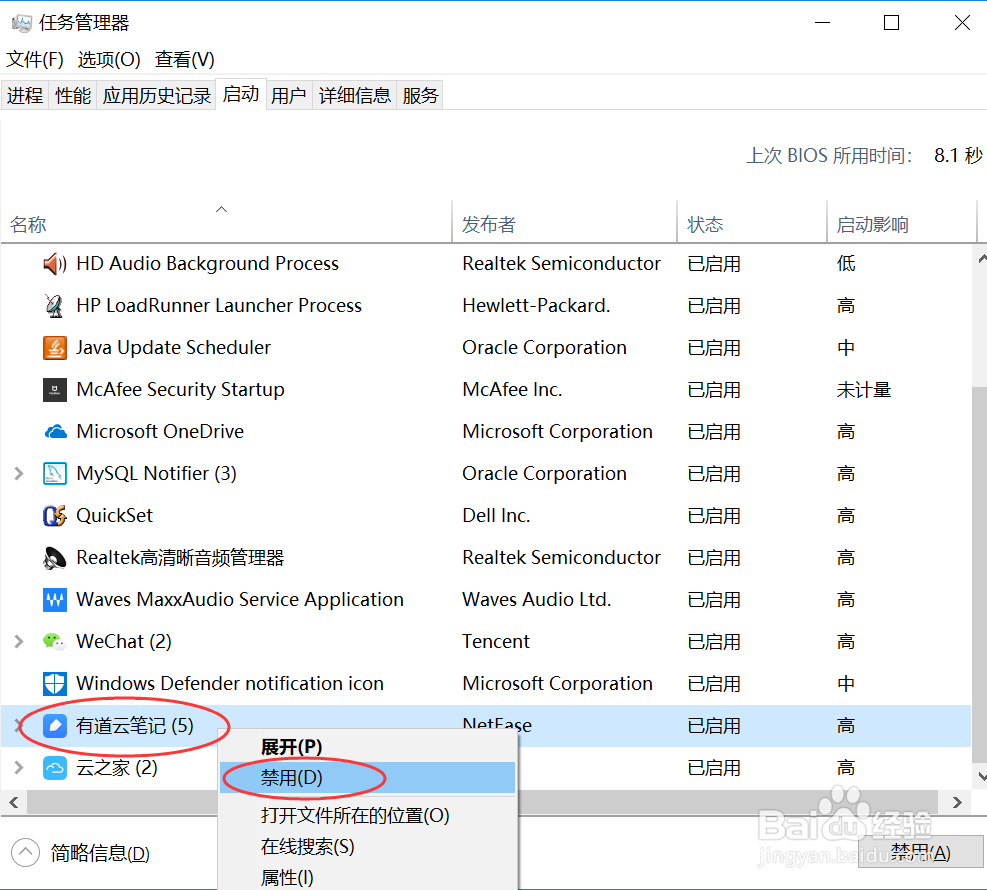
Task: Expand the WeChat (2) group
Action: pos(19,641)
